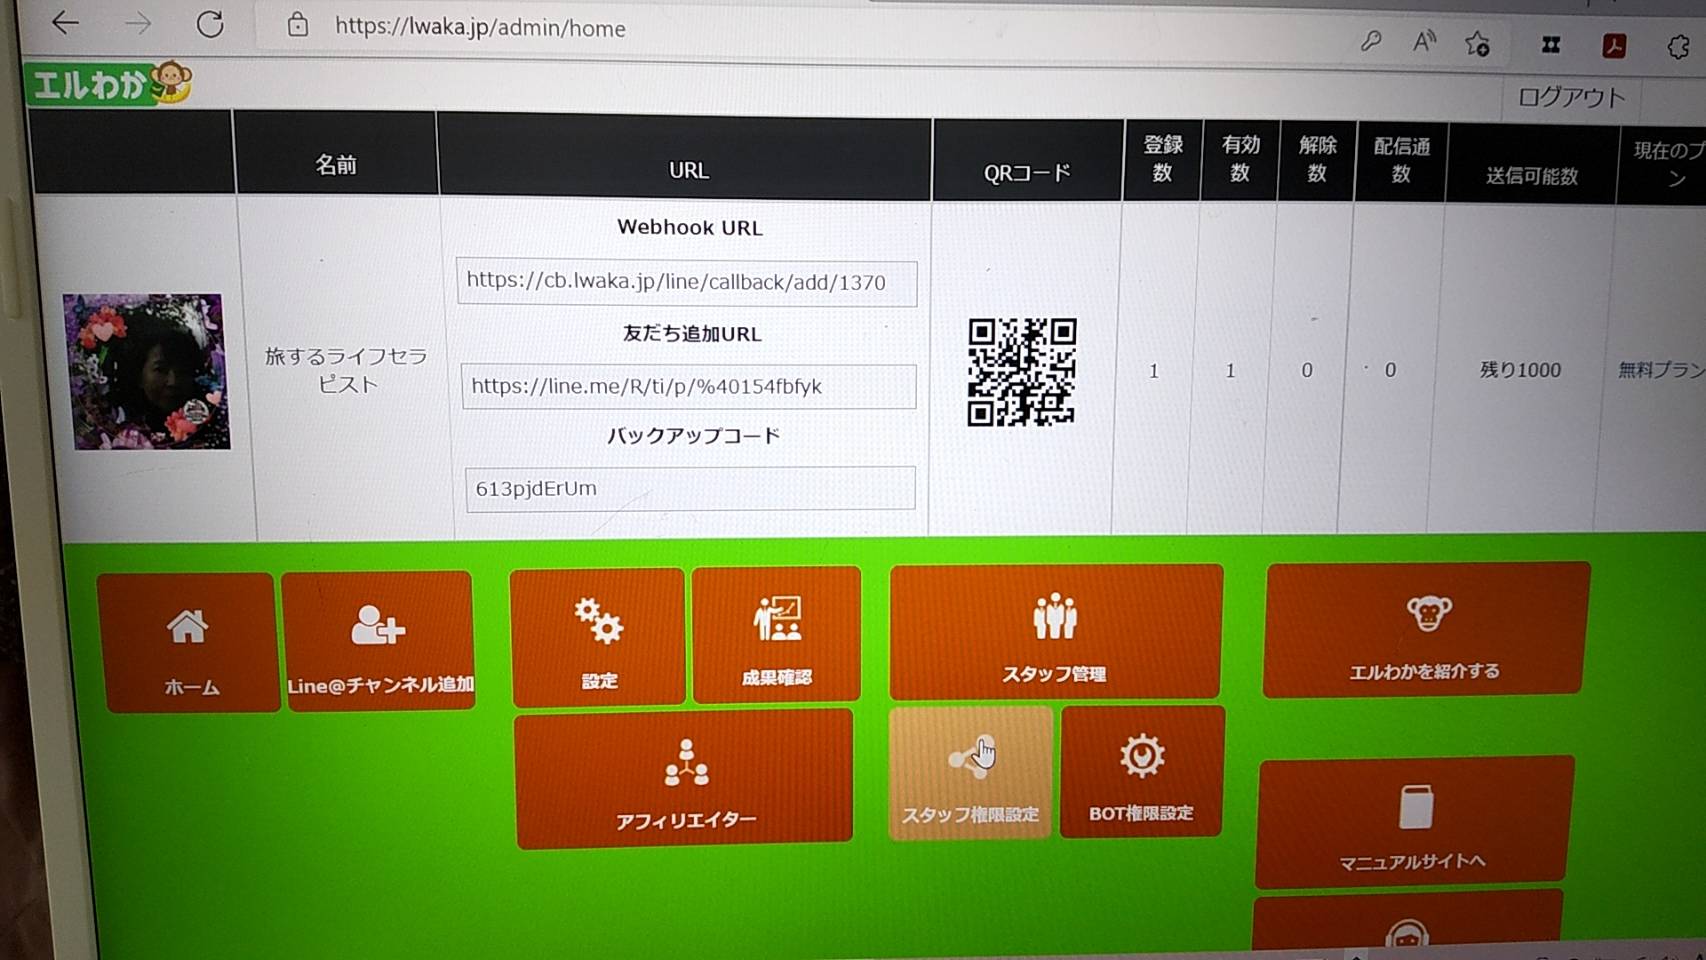The height and width of the screenshot is (960, 1706).
Task: Click the Webhook URL label
Action: click(x=690, y=227)
